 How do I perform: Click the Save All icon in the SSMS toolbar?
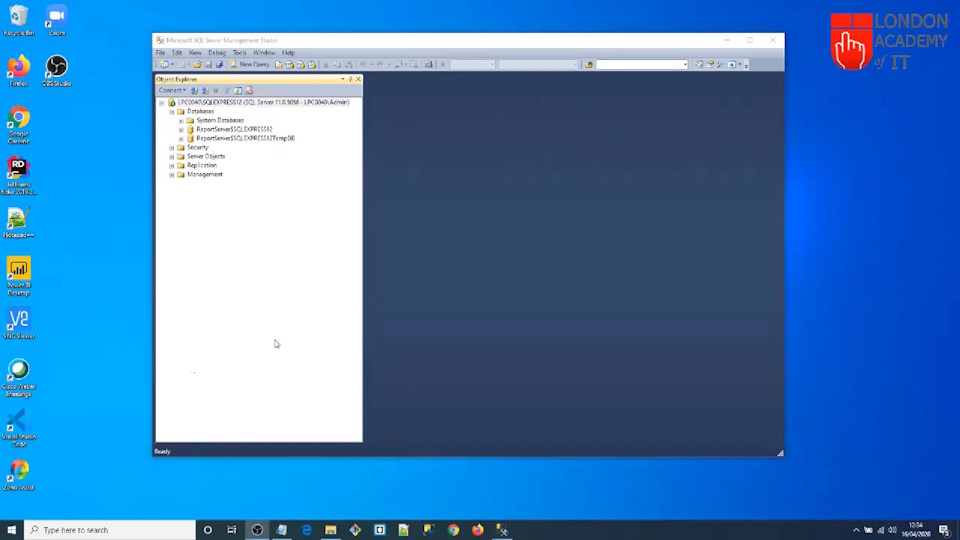(x=219, y=64)
